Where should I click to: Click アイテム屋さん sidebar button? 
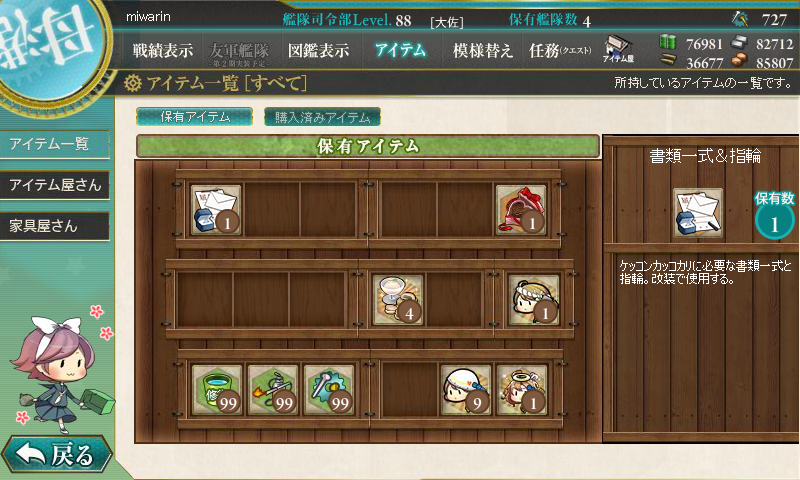pos(55,185)
